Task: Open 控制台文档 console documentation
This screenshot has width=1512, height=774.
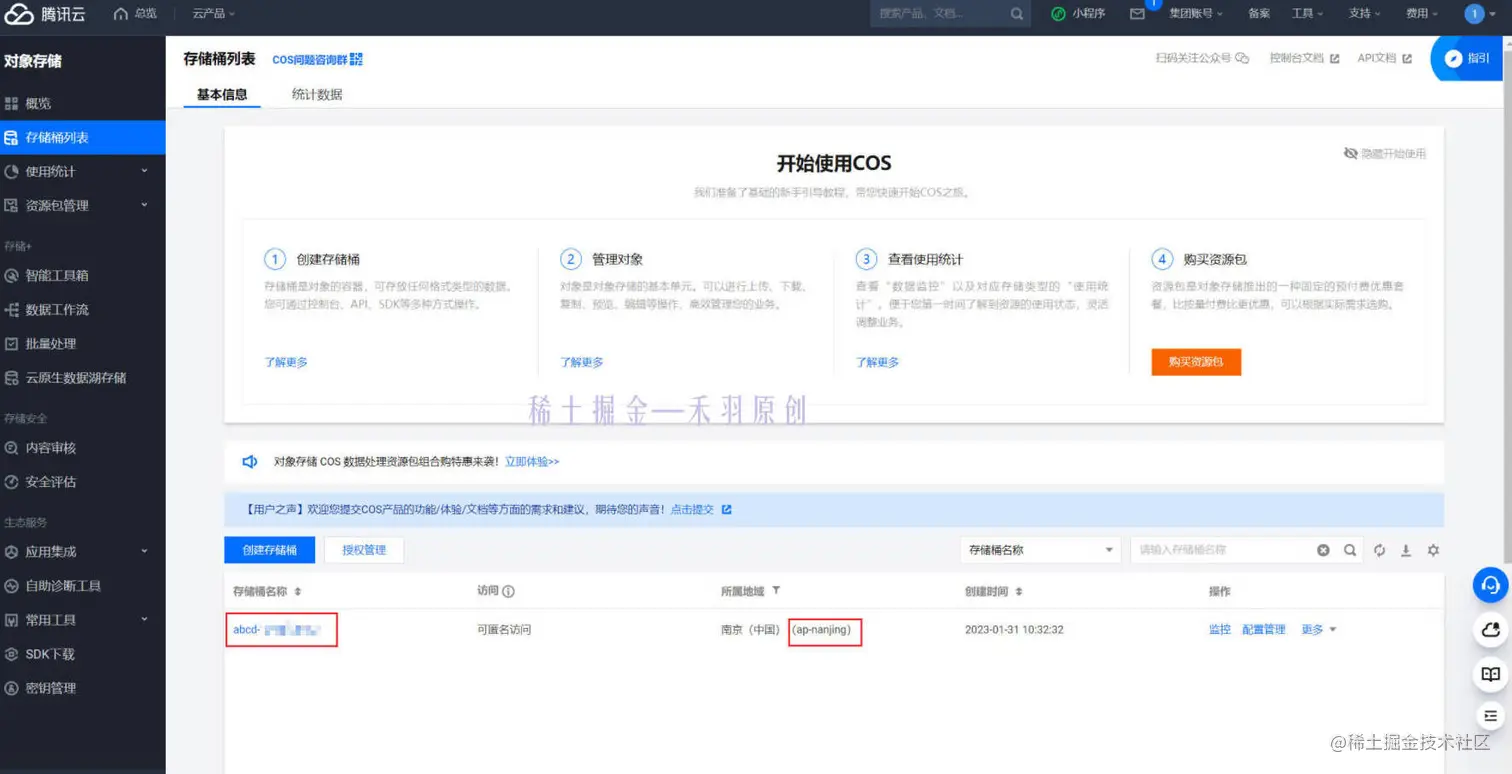Action: coord(1304,58)
